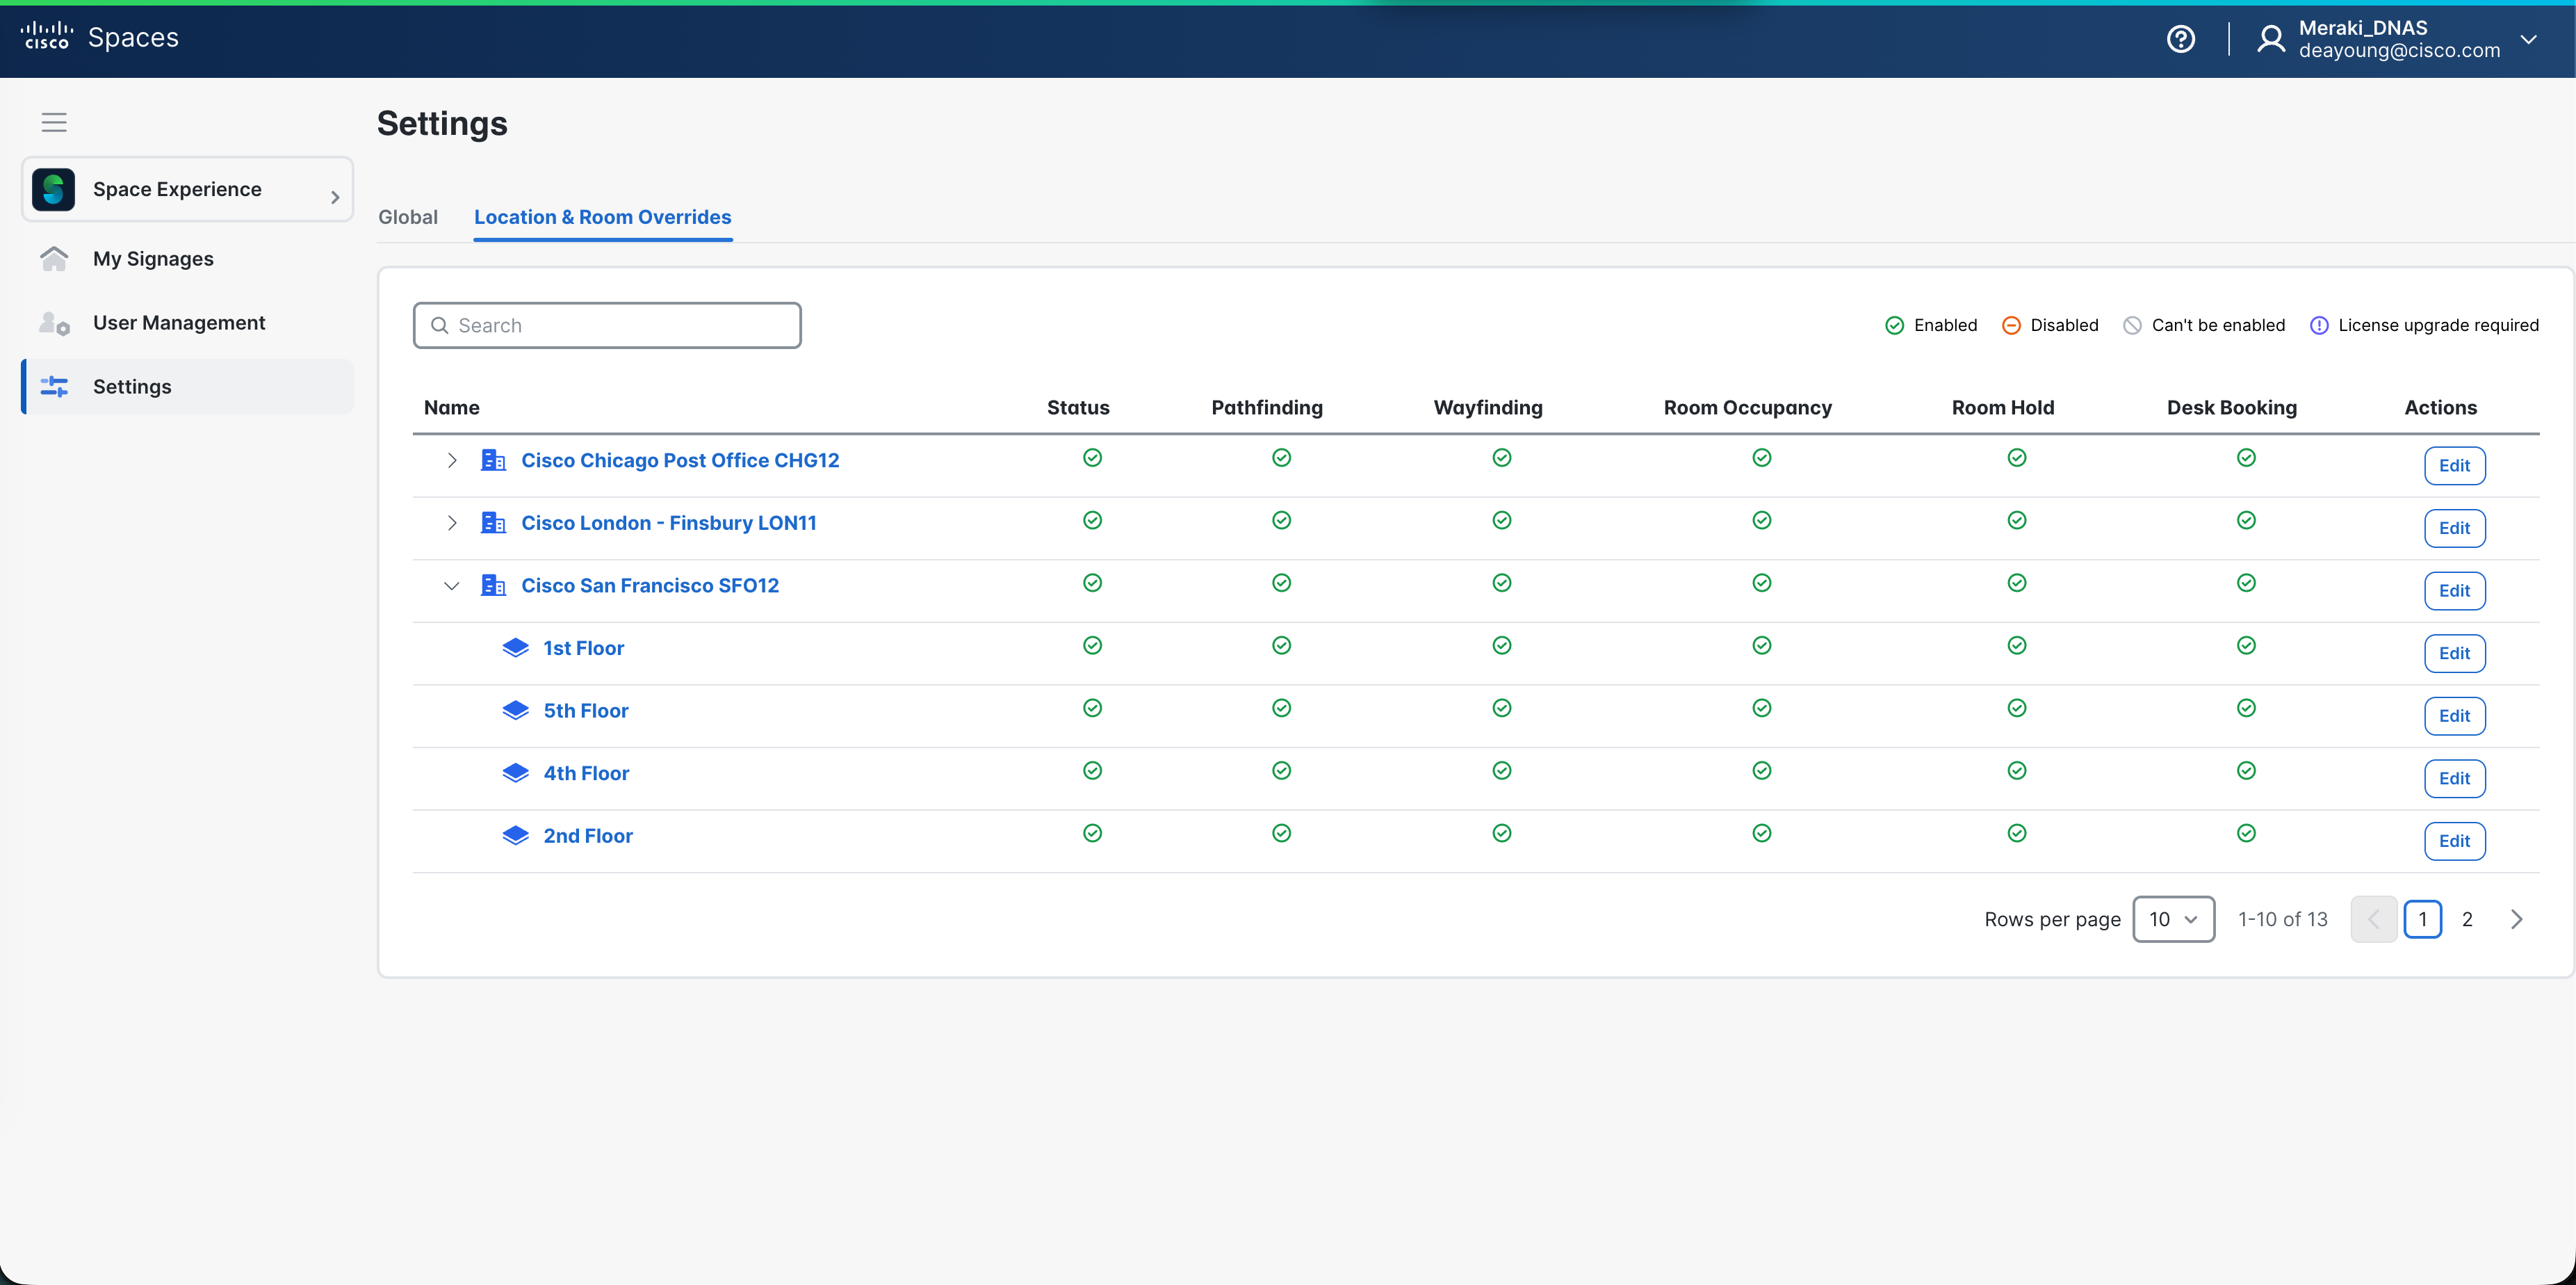Image resolution: width=2576 pixels, height=1285 pixels.
Task: Click the User Management people icon
Action: pos(54,323)
